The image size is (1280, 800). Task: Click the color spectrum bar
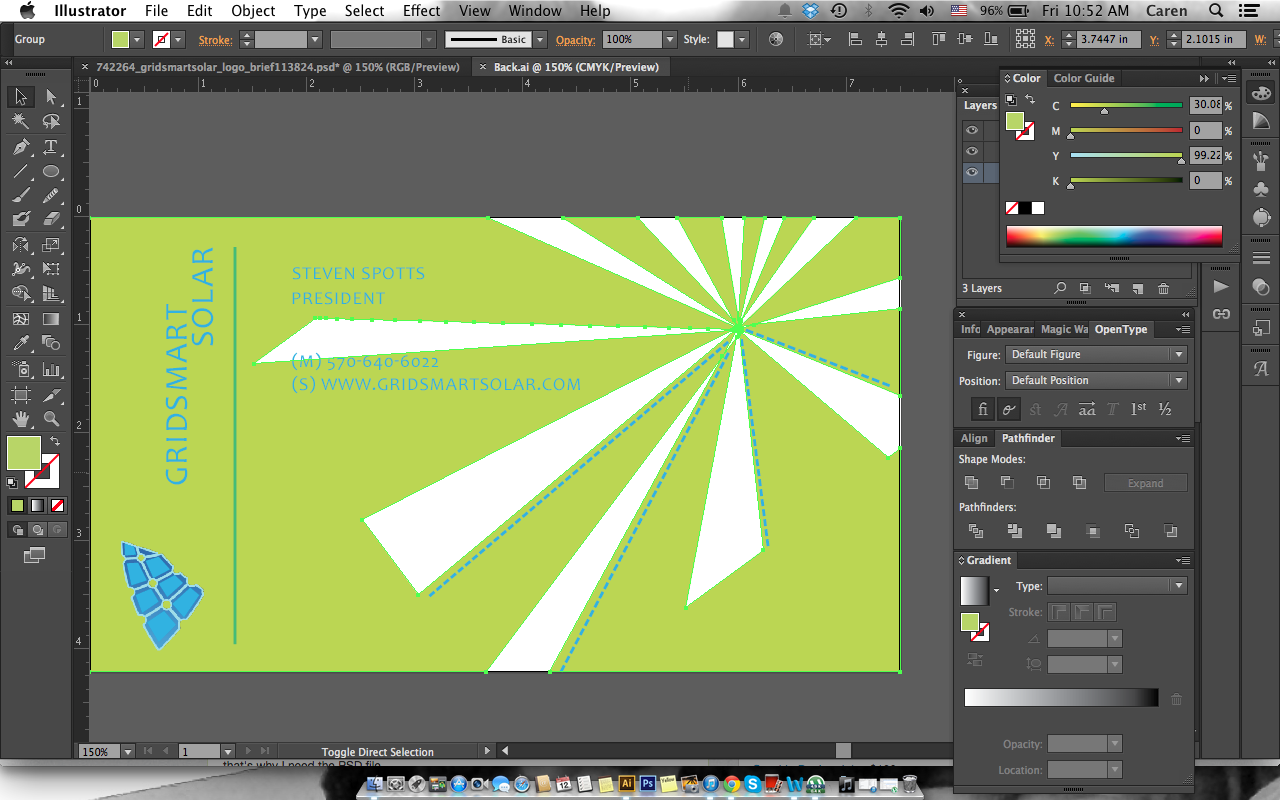pos(1113,236)
